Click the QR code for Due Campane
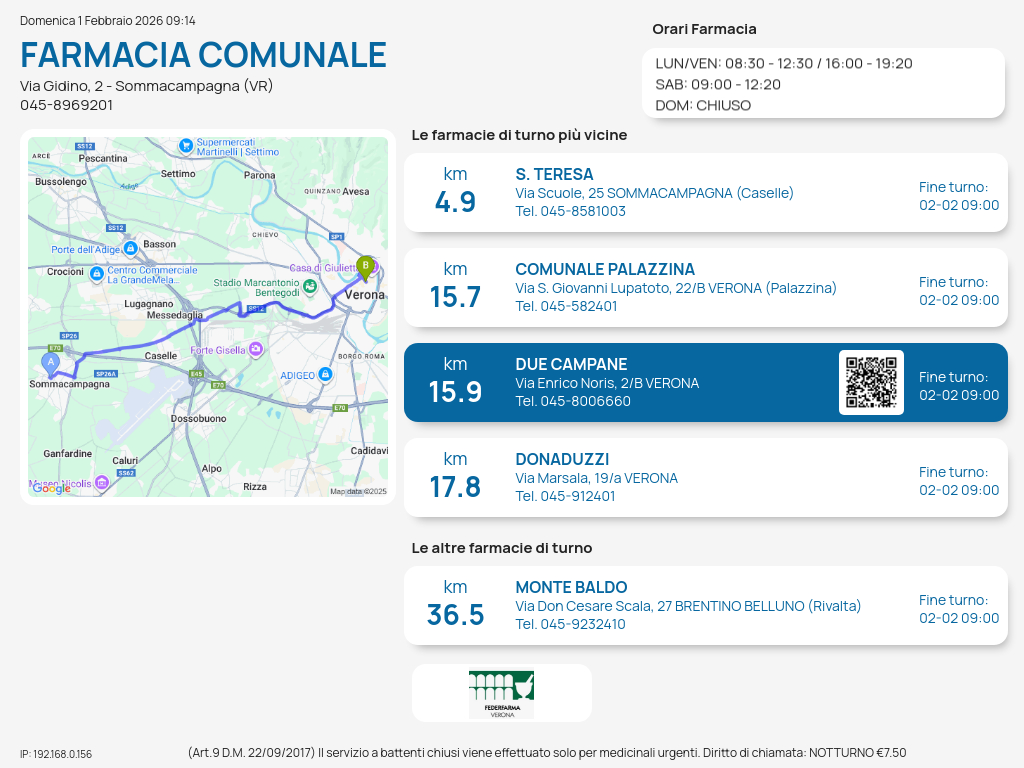This screenshot has height=768, width=1024. pos(871,382)
